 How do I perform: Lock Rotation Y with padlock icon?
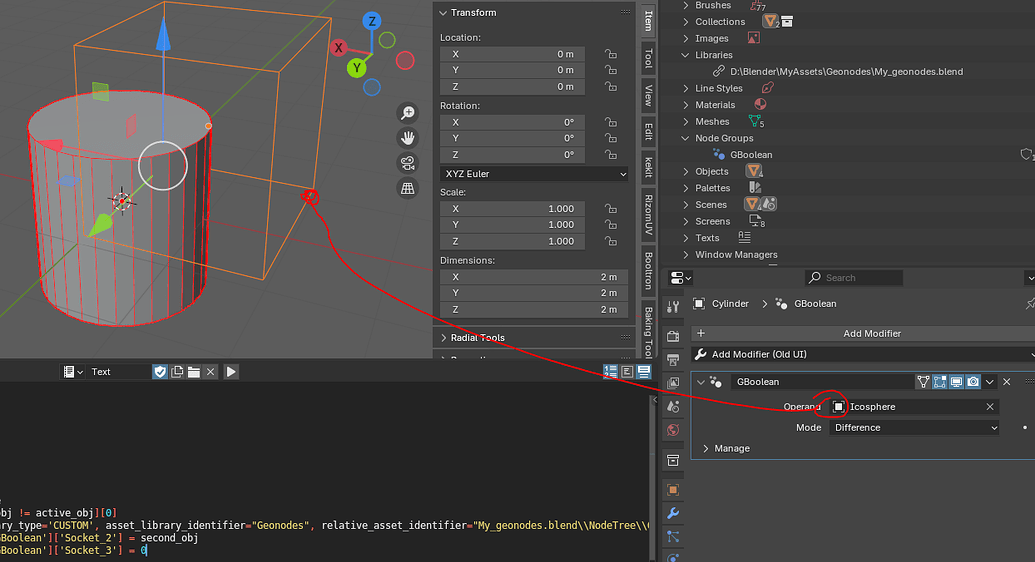pyautogui.click(x=611, y=139)
